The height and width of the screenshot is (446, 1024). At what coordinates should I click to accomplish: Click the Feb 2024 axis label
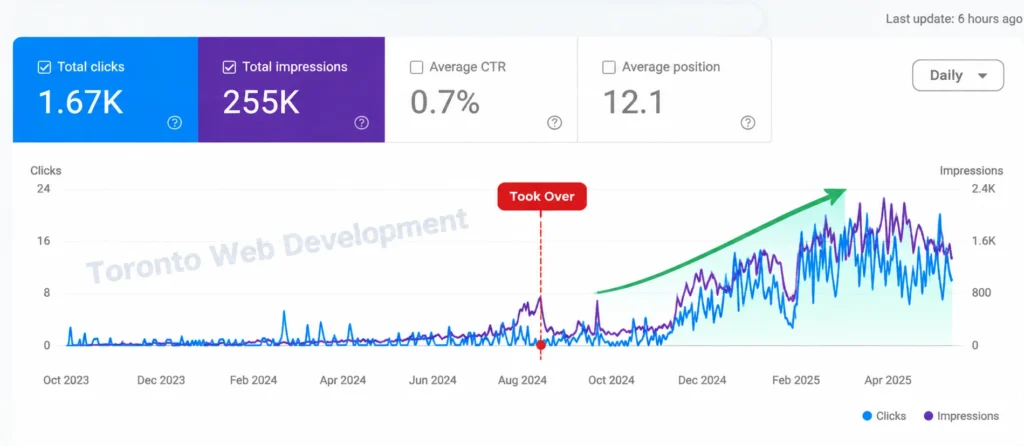253,380
